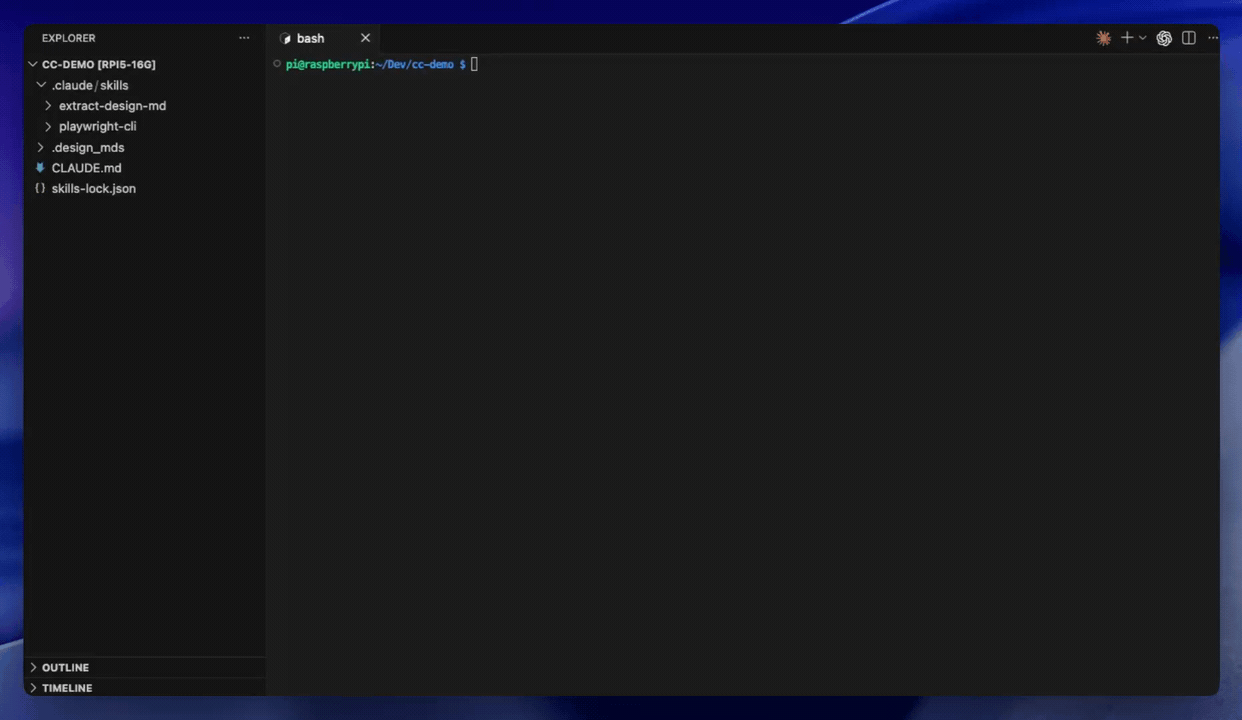Click the EXPLORER panel title
This screenshot has height=720, width=1242.
coord(69,38)
